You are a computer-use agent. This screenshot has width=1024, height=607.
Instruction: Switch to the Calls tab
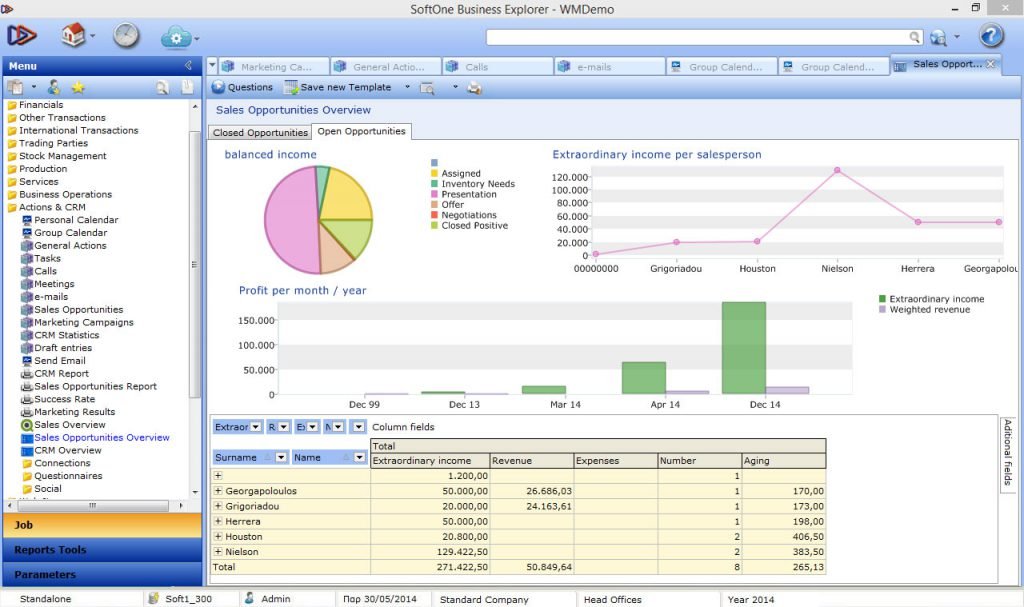[496, 67]
